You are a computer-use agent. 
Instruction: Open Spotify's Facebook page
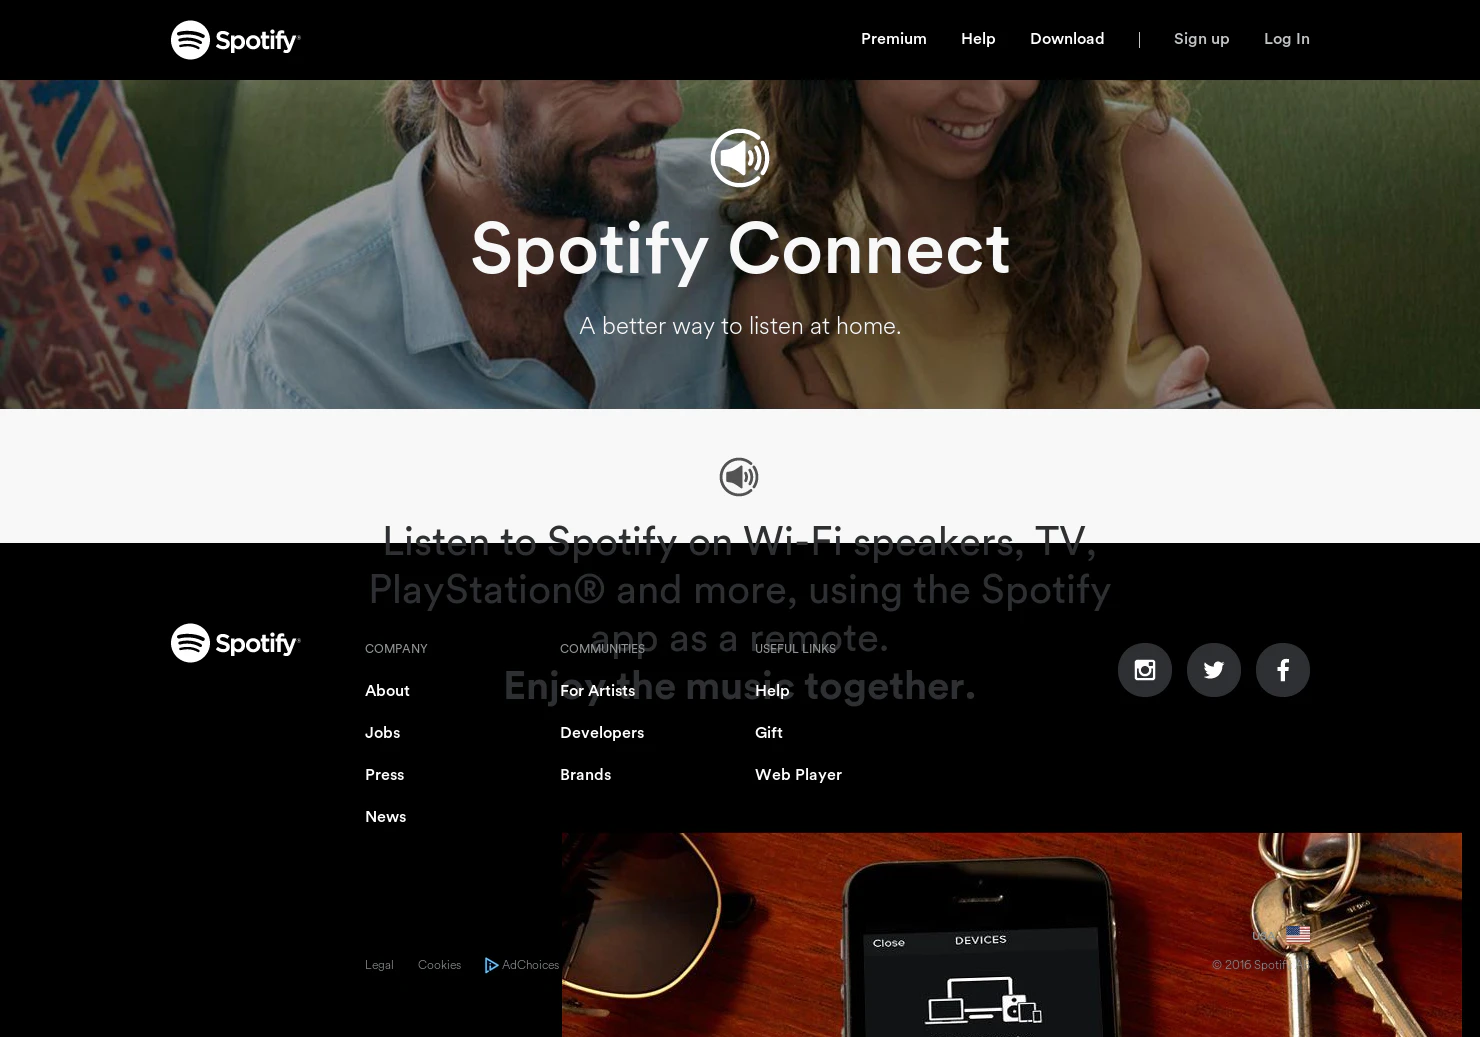[x=1283, y=670]
